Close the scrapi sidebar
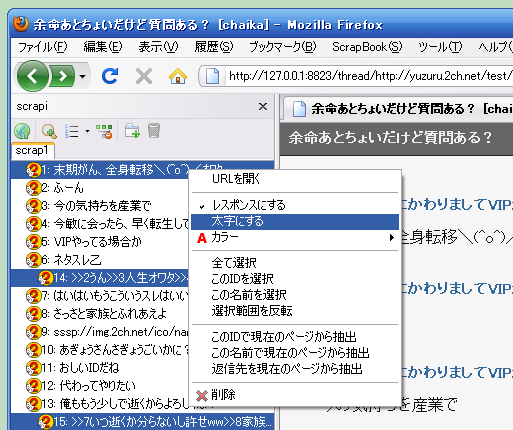The height and width of the screenshot is (430, 513). 263,107
